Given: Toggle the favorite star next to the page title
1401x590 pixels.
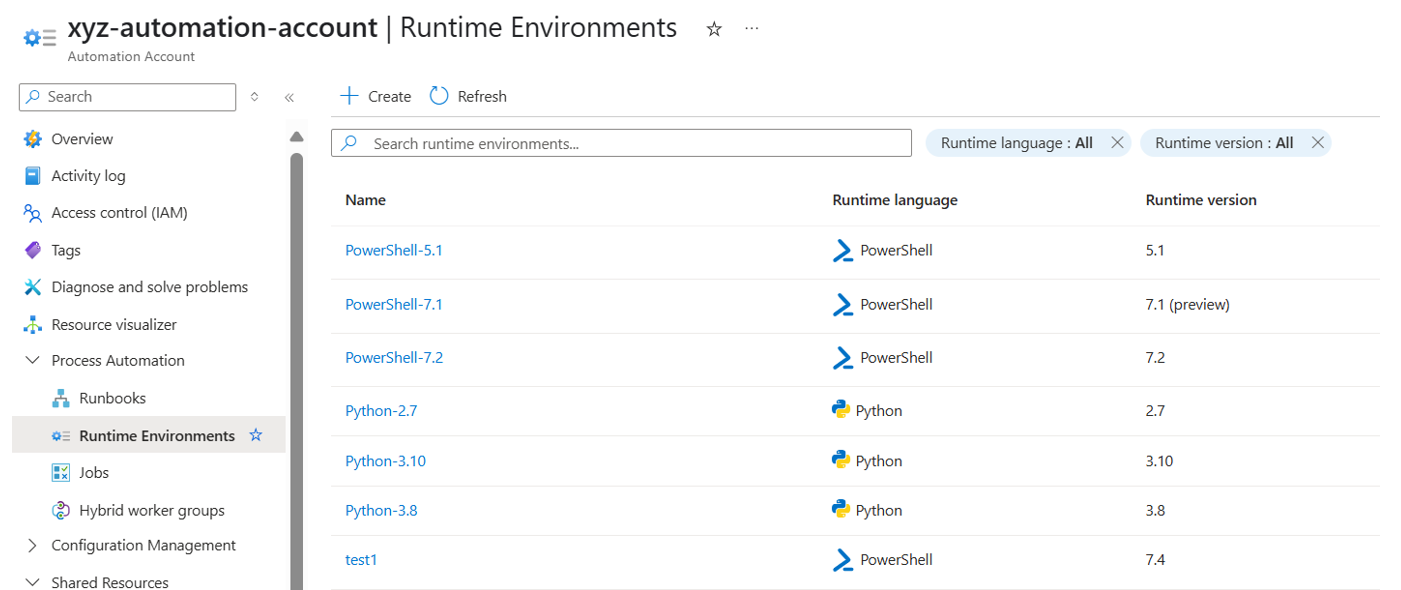Looking at the screenshot, I should tap(713, 29).
